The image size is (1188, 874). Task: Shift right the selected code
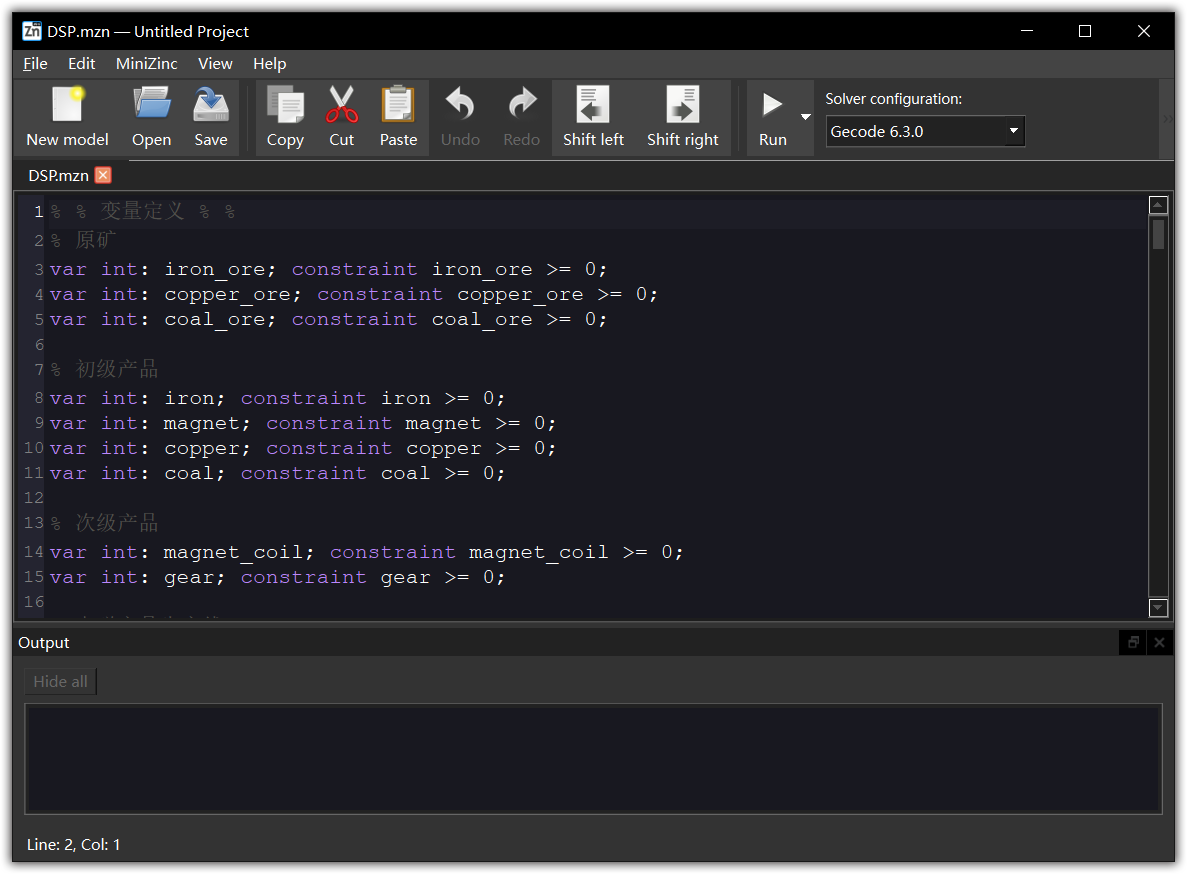click(682, 117)
